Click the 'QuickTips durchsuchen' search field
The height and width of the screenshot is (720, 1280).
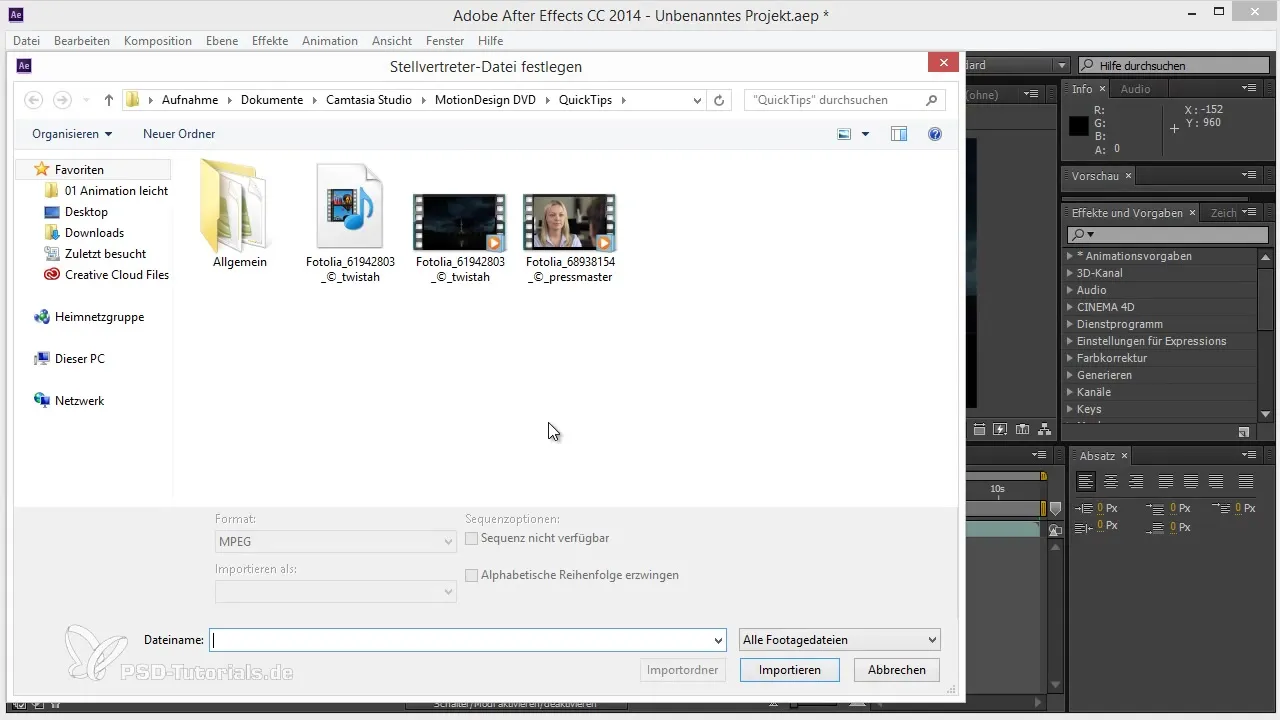pyautogui.click(x=833, y=100)
